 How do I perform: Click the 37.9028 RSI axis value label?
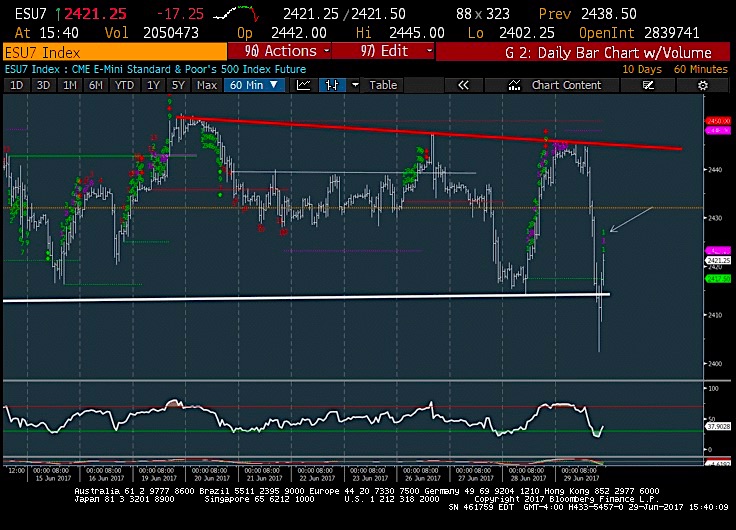click(x=719, y=426)
